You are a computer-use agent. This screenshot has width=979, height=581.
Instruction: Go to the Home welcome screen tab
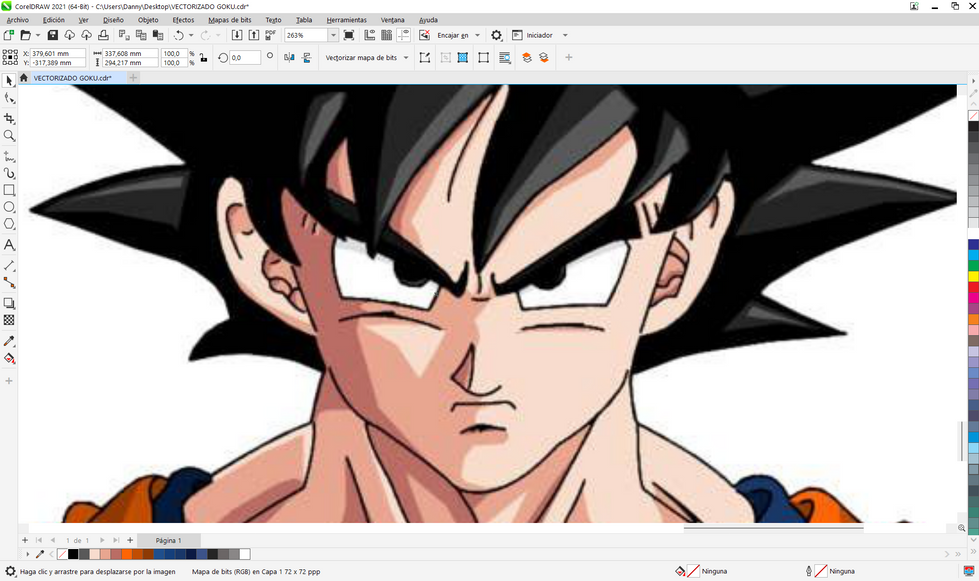pos(24,78)
